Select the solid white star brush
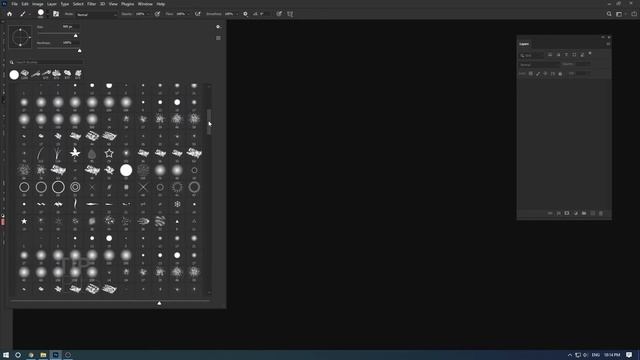 pos(24,221)
